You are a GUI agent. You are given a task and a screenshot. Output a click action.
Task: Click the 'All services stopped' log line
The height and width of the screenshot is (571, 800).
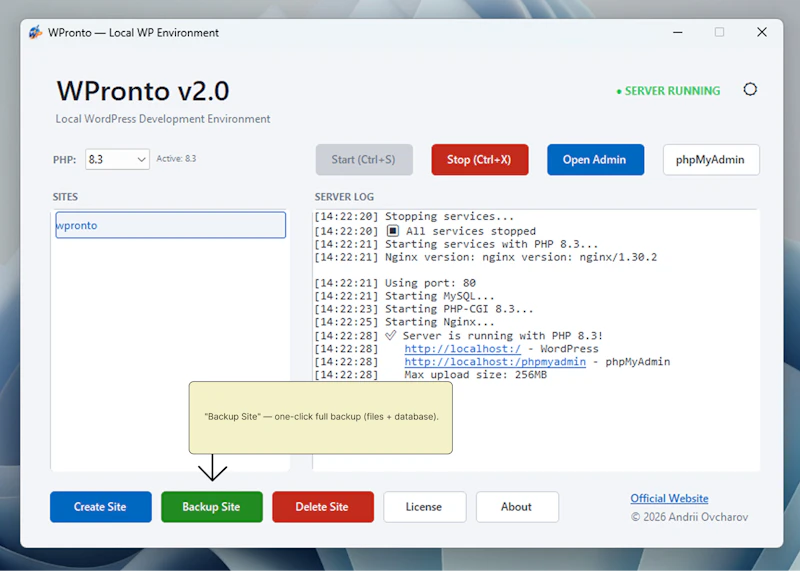click(425, 231)
